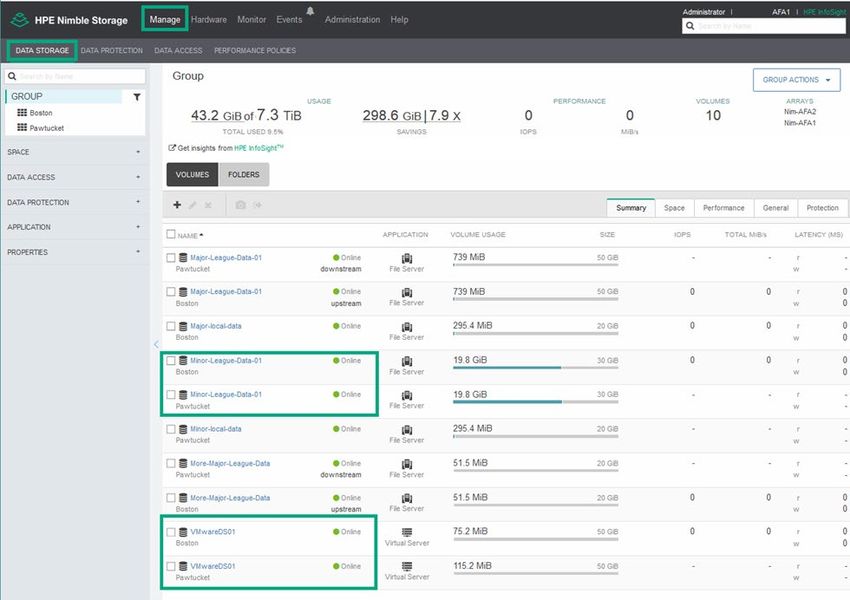
Task: Expand the DATA PROTECTION filter section
Action: click(x=74, y=202)
